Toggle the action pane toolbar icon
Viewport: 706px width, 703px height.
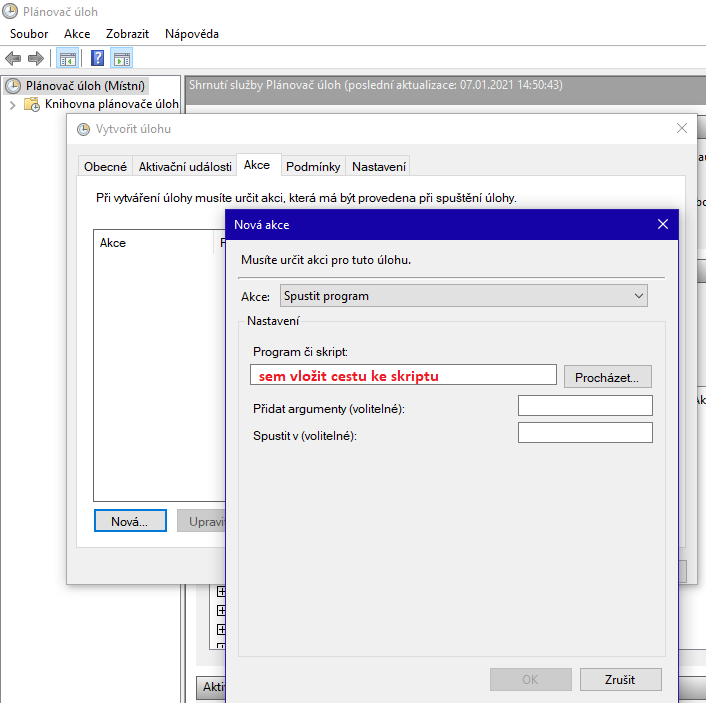tap(122, 58)
